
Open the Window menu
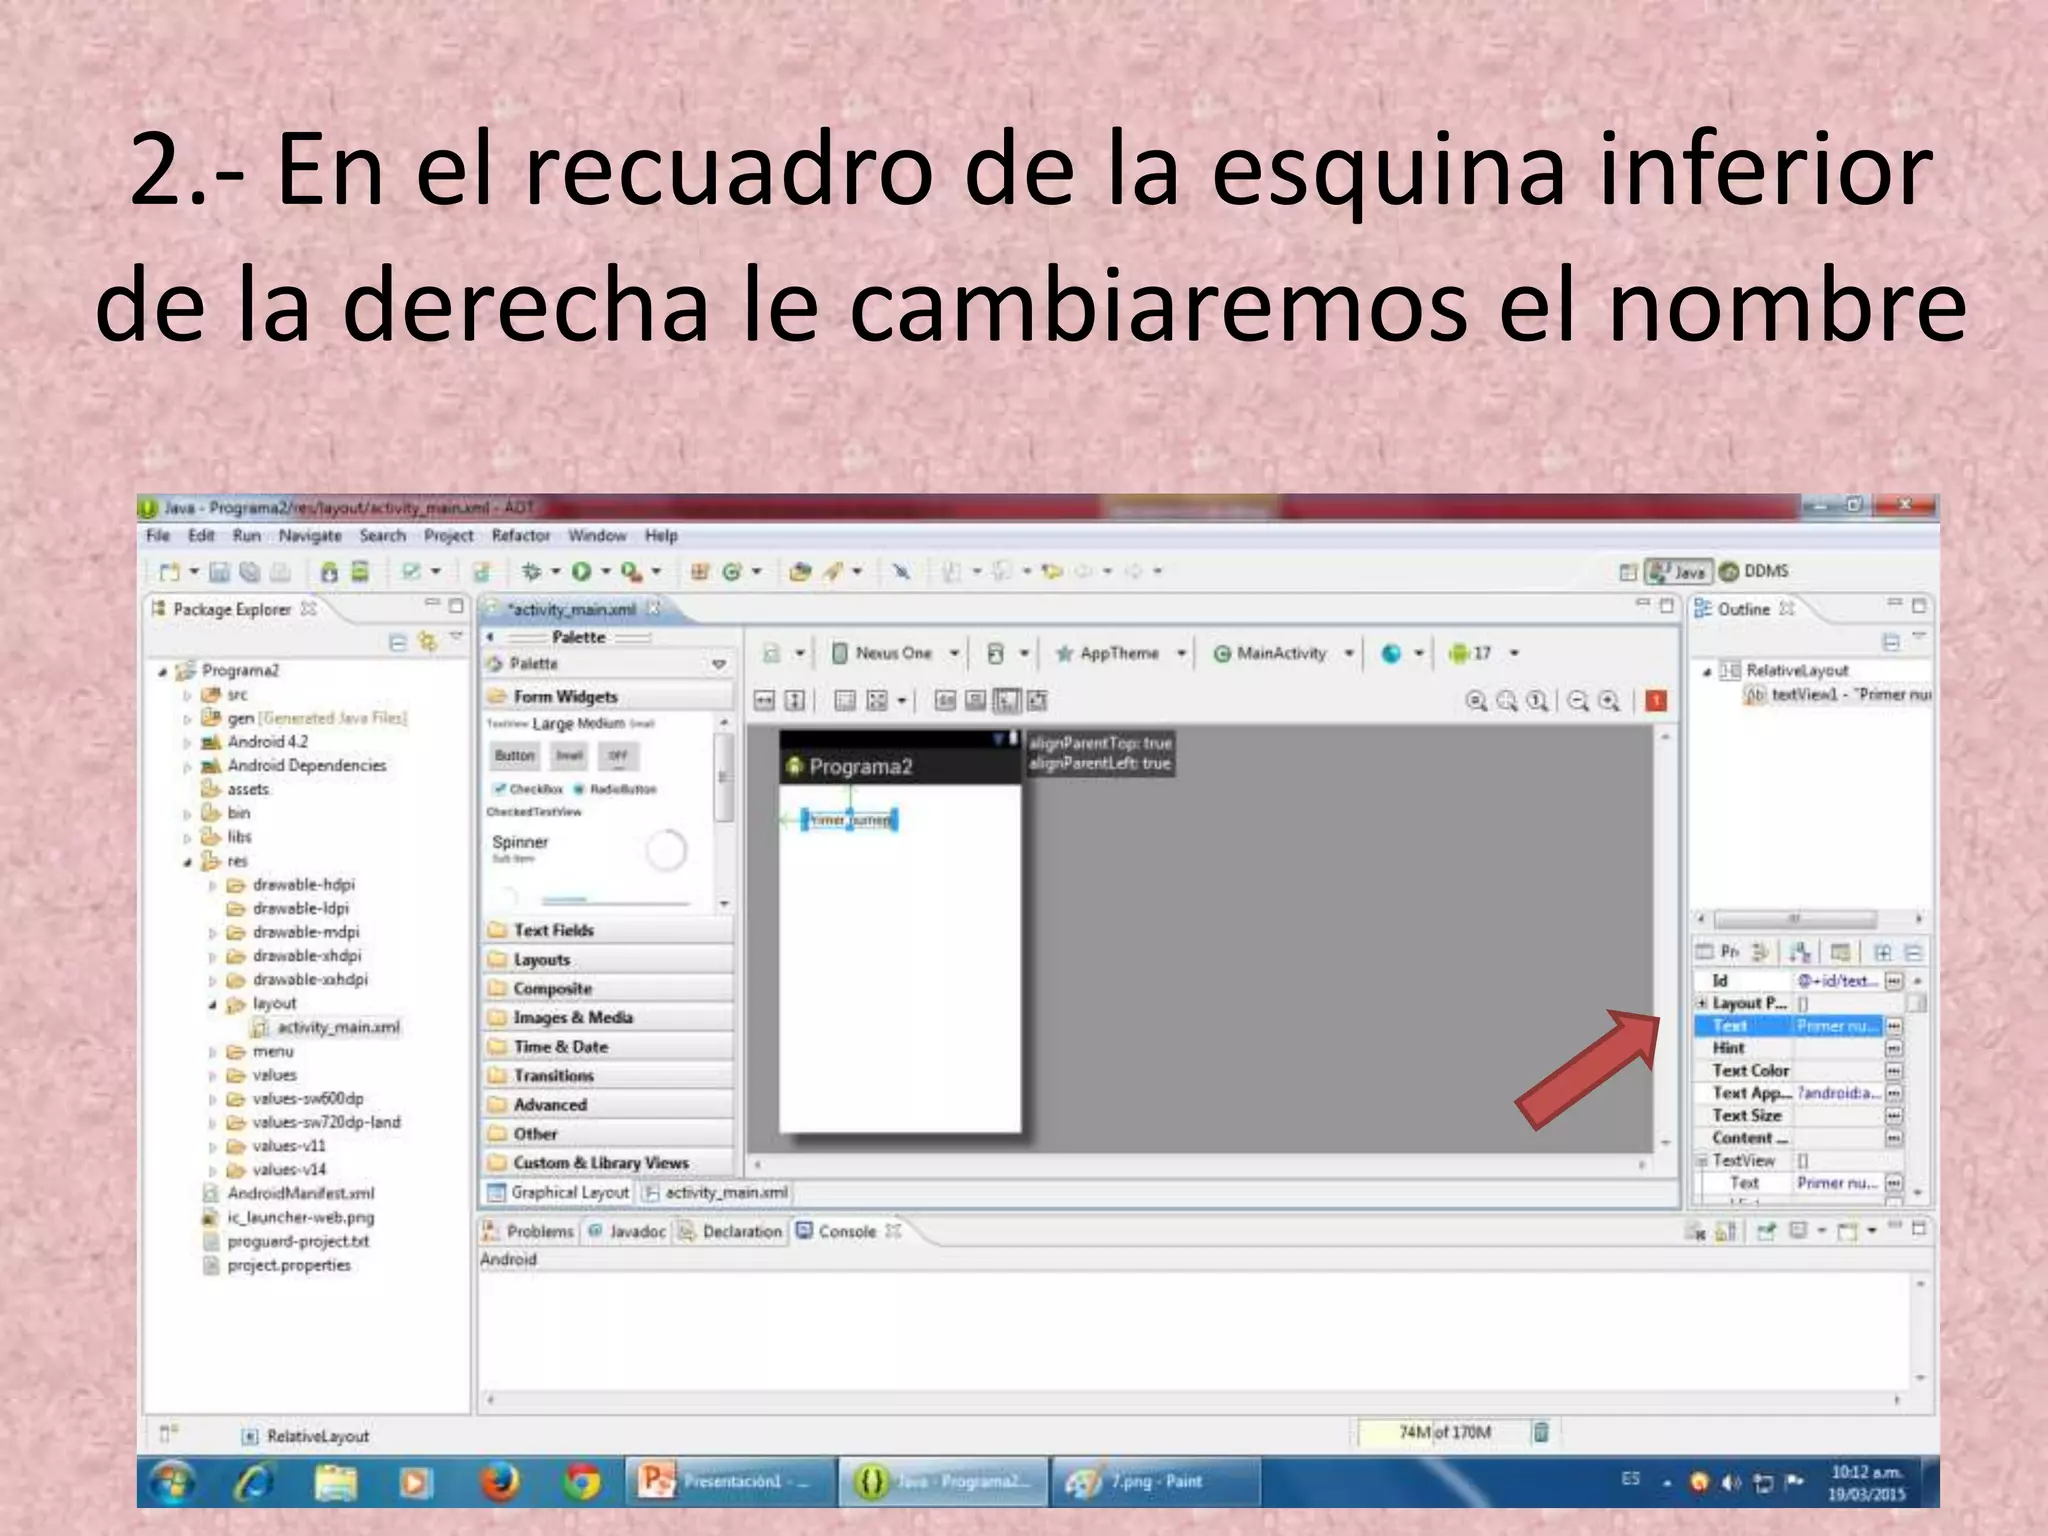point(597,536)
